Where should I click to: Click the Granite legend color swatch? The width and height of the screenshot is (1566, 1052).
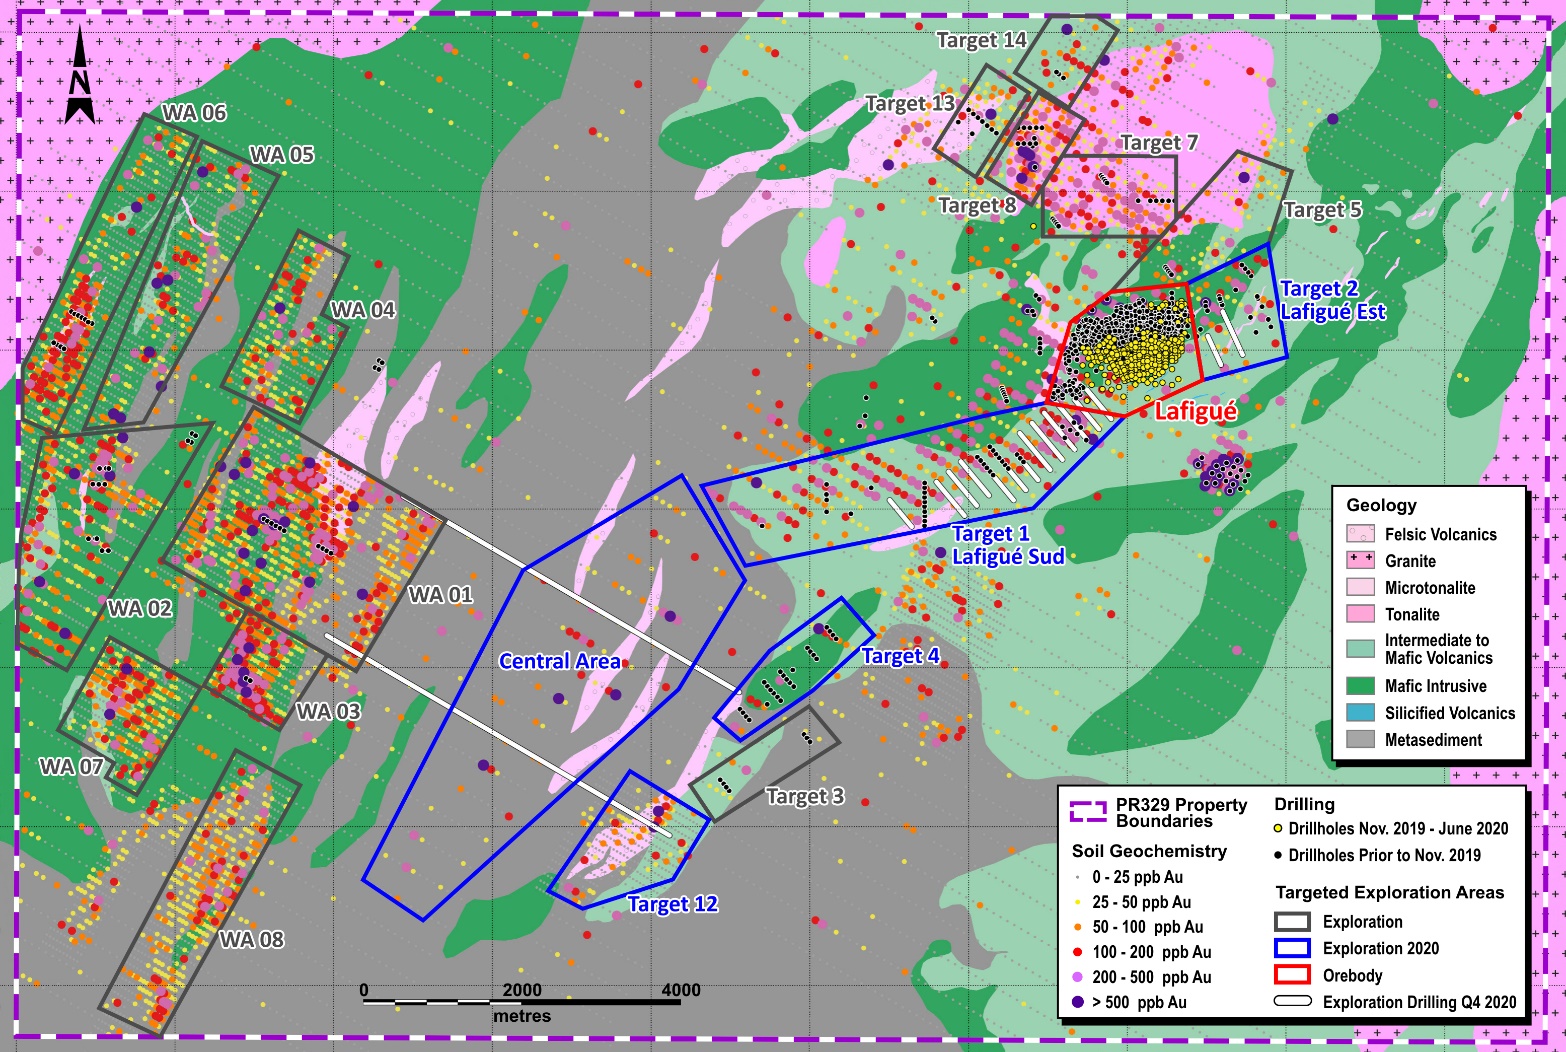click(1360, 560)
